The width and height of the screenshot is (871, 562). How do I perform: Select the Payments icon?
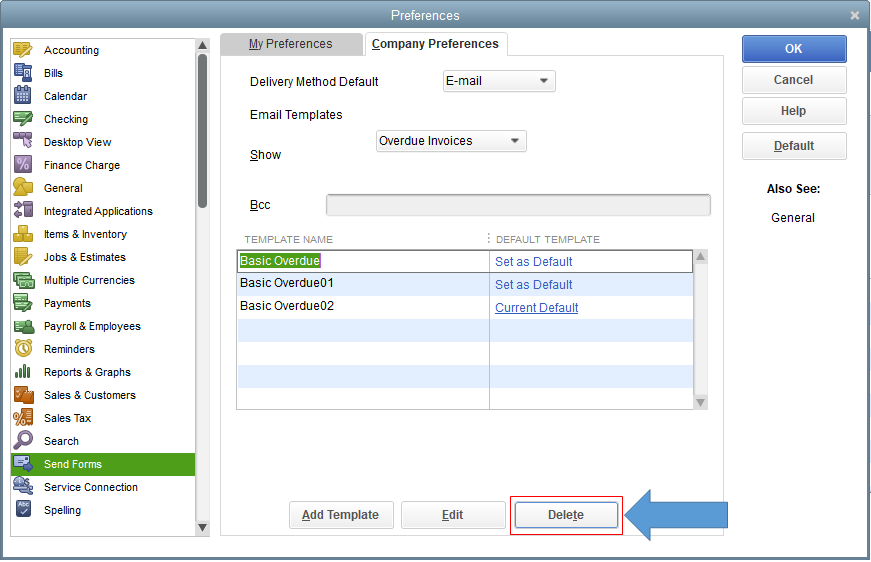(23, 303)
